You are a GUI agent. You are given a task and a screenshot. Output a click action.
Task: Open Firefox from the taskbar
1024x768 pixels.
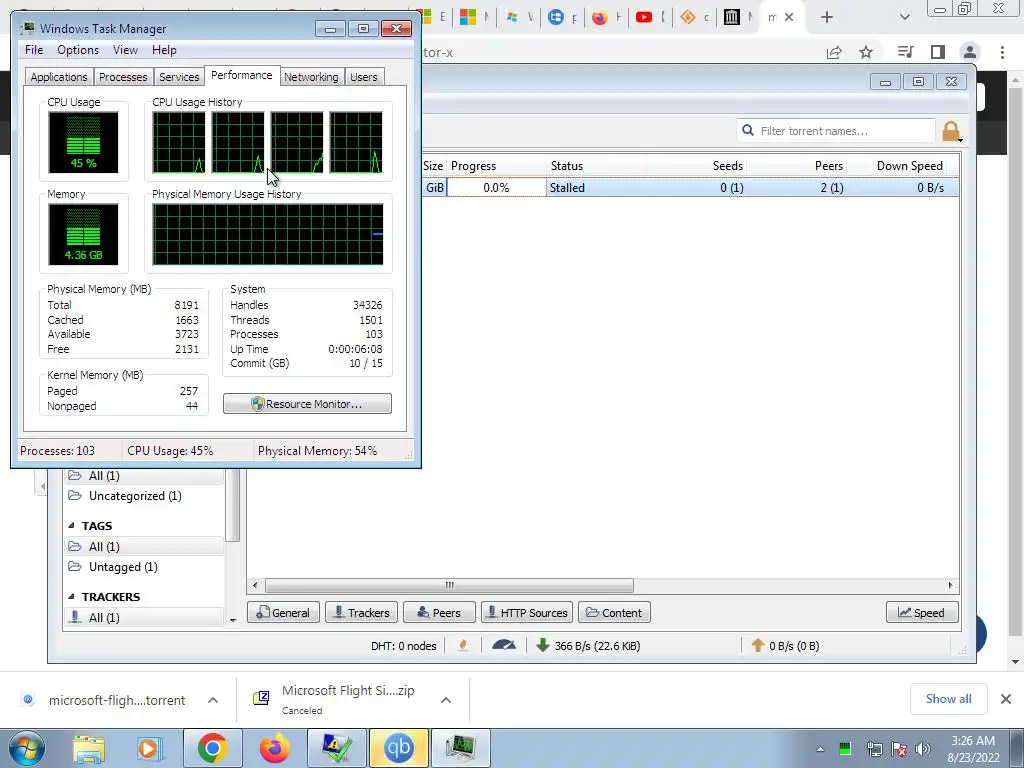[274, 748]
